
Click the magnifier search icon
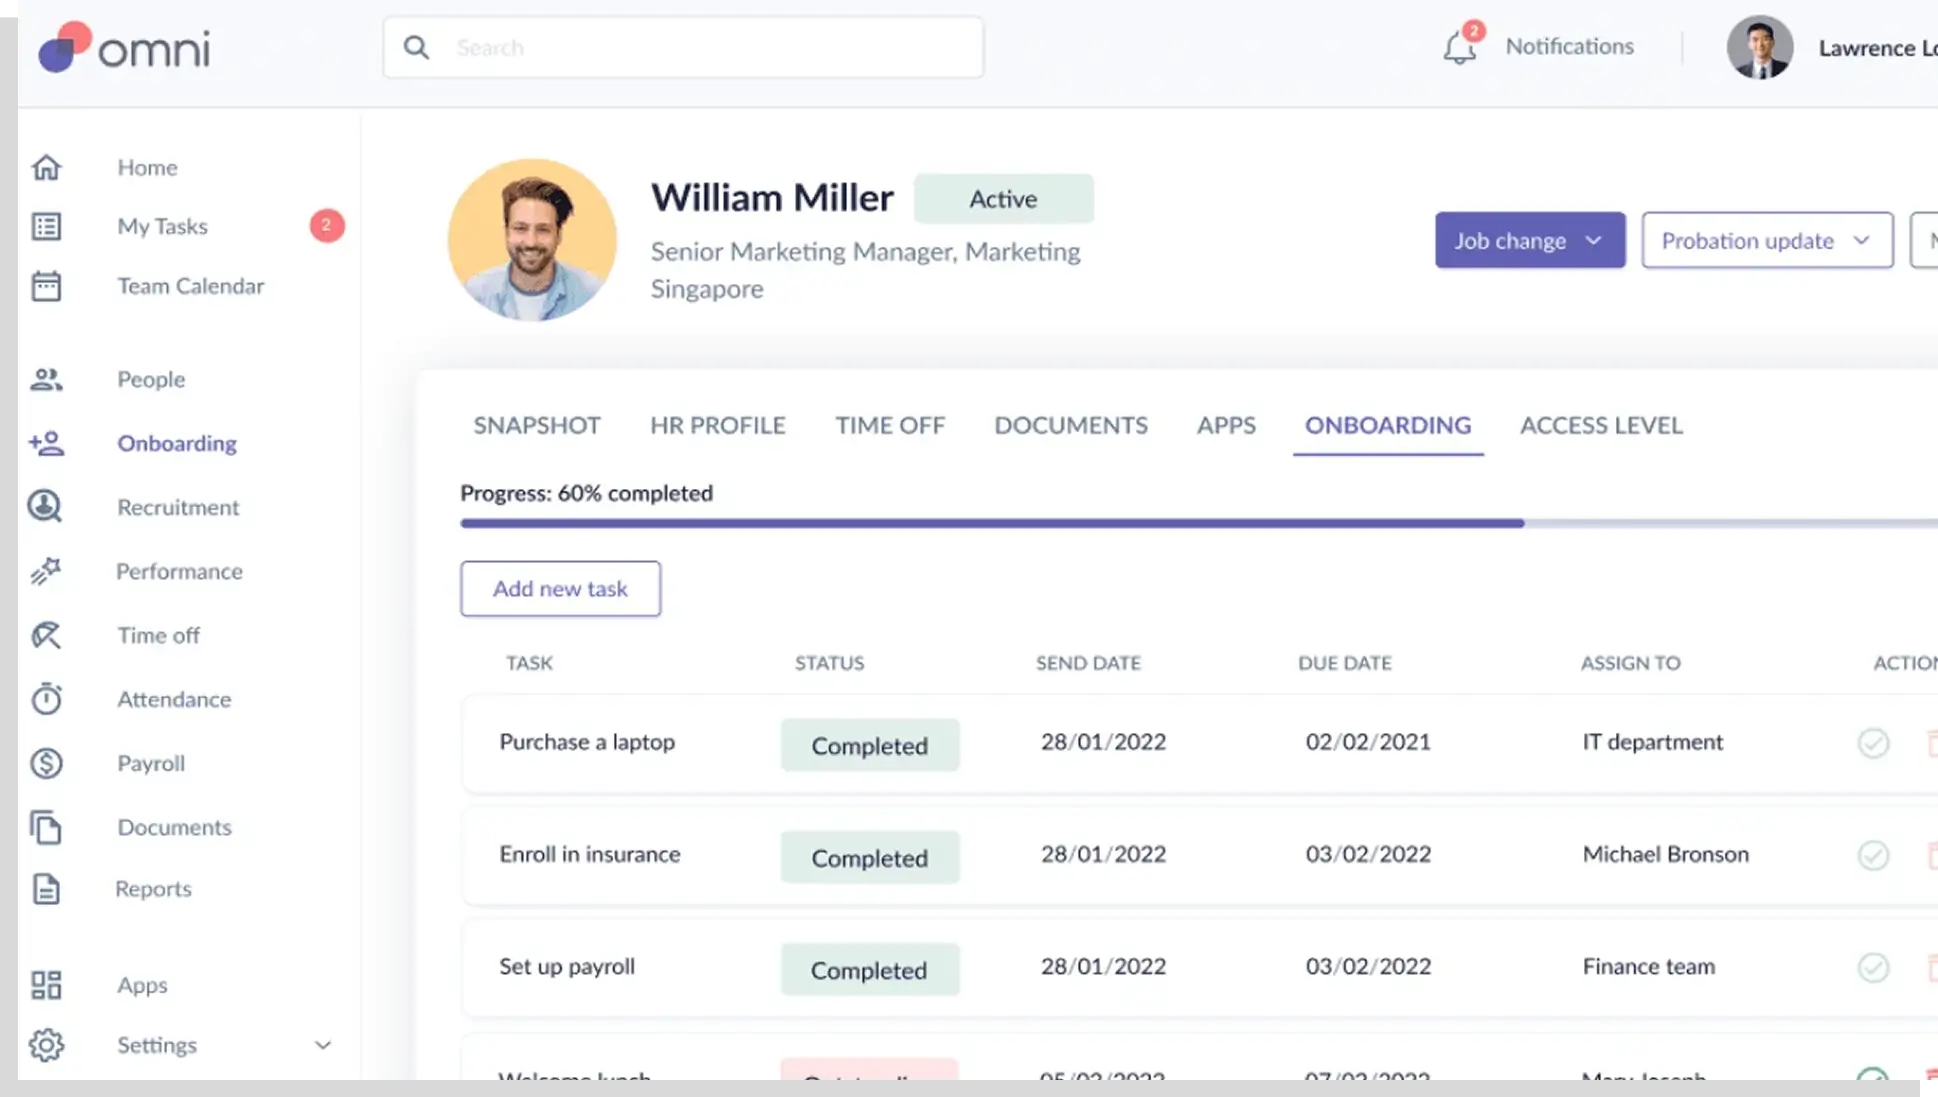(x=417, y=47)
